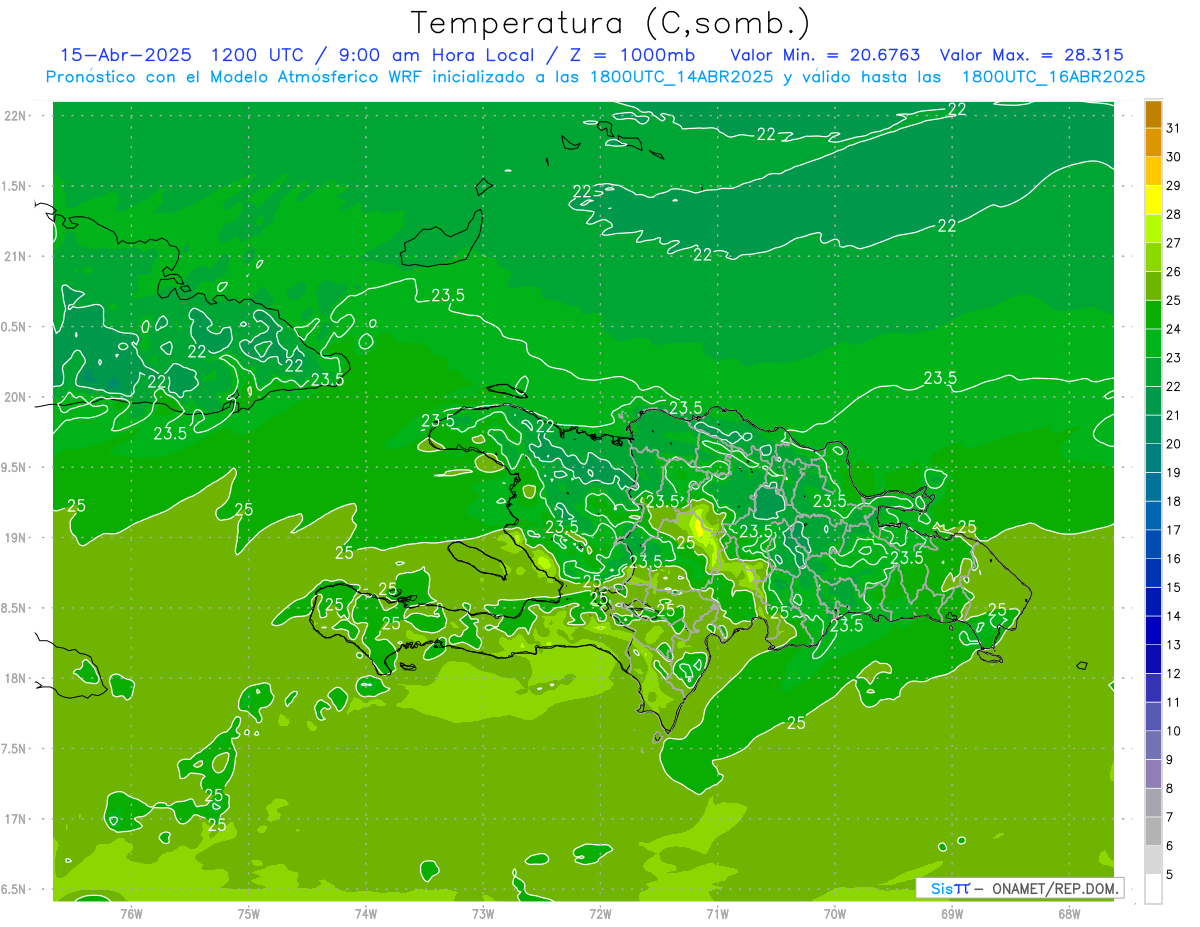The width and height of the screenshot is (1200, 927).
Task: Click the "19N" latitude axis label
Action: [x=16, y=538]
